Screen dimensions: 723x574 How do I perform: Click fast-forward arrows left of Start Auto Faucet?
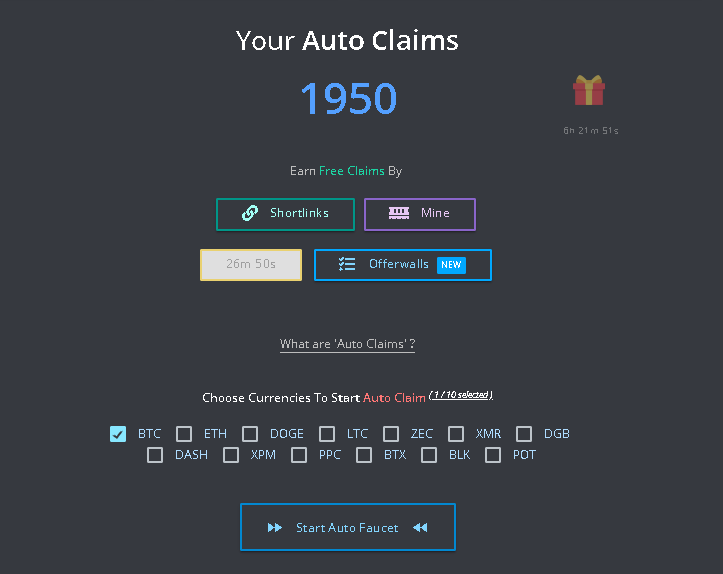[x=275, y=527]
